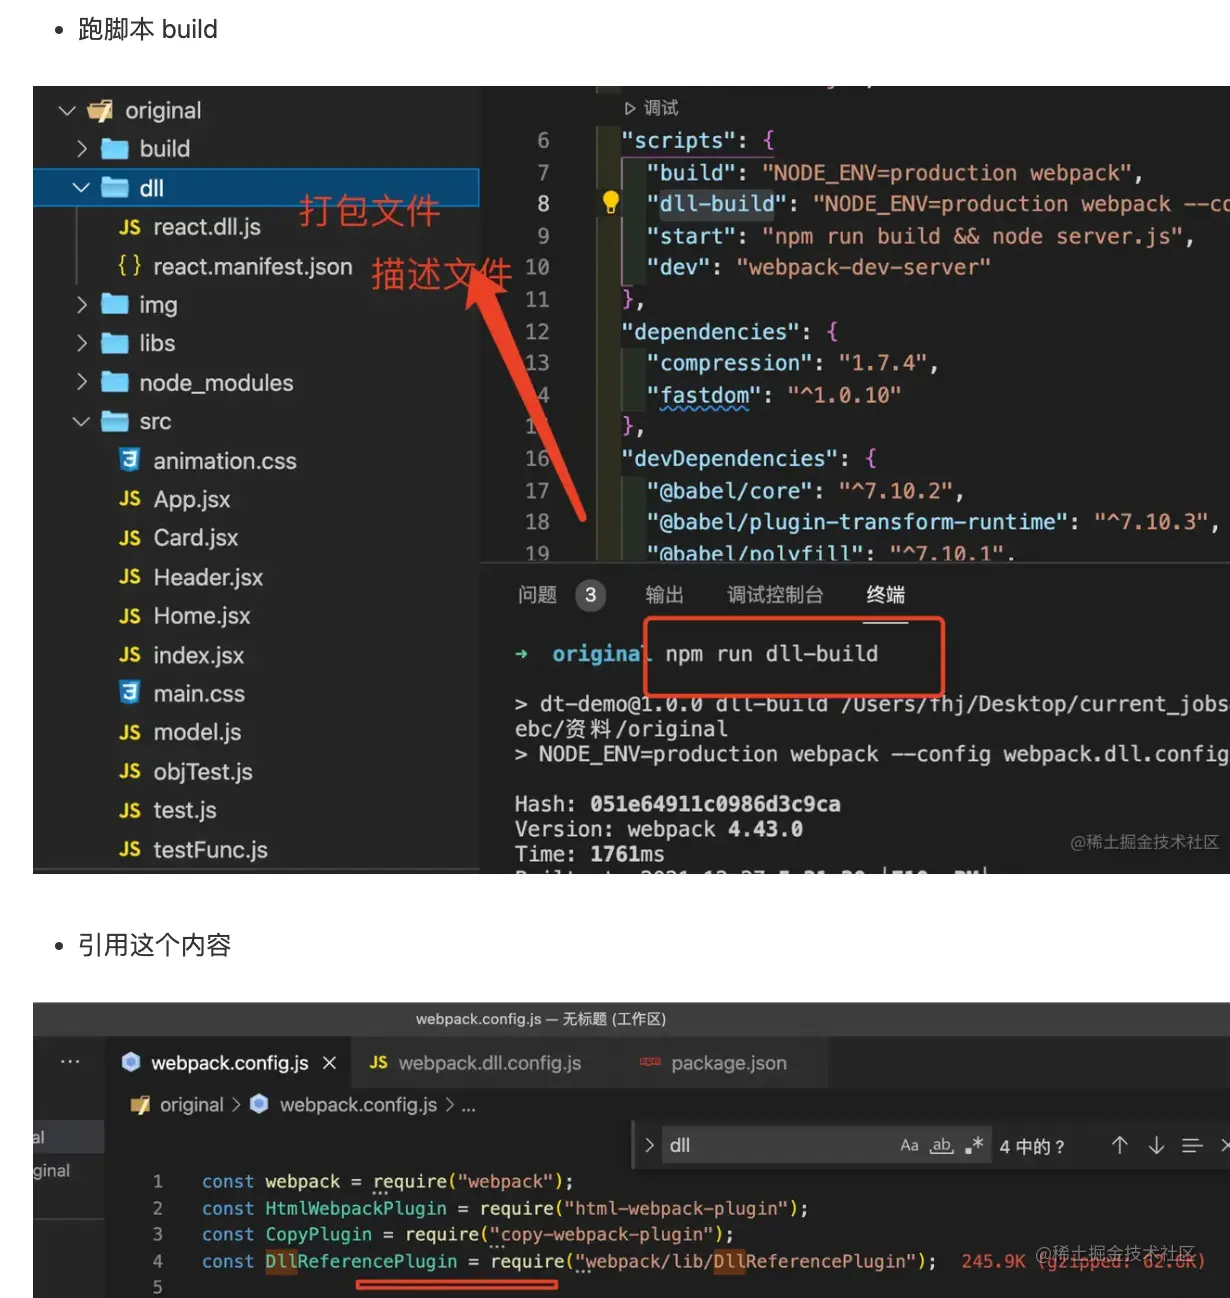The width and height of the screenshot is (1230, 1298).
Task: Close the webpack.config.js tab
Action: point(329,1063)
